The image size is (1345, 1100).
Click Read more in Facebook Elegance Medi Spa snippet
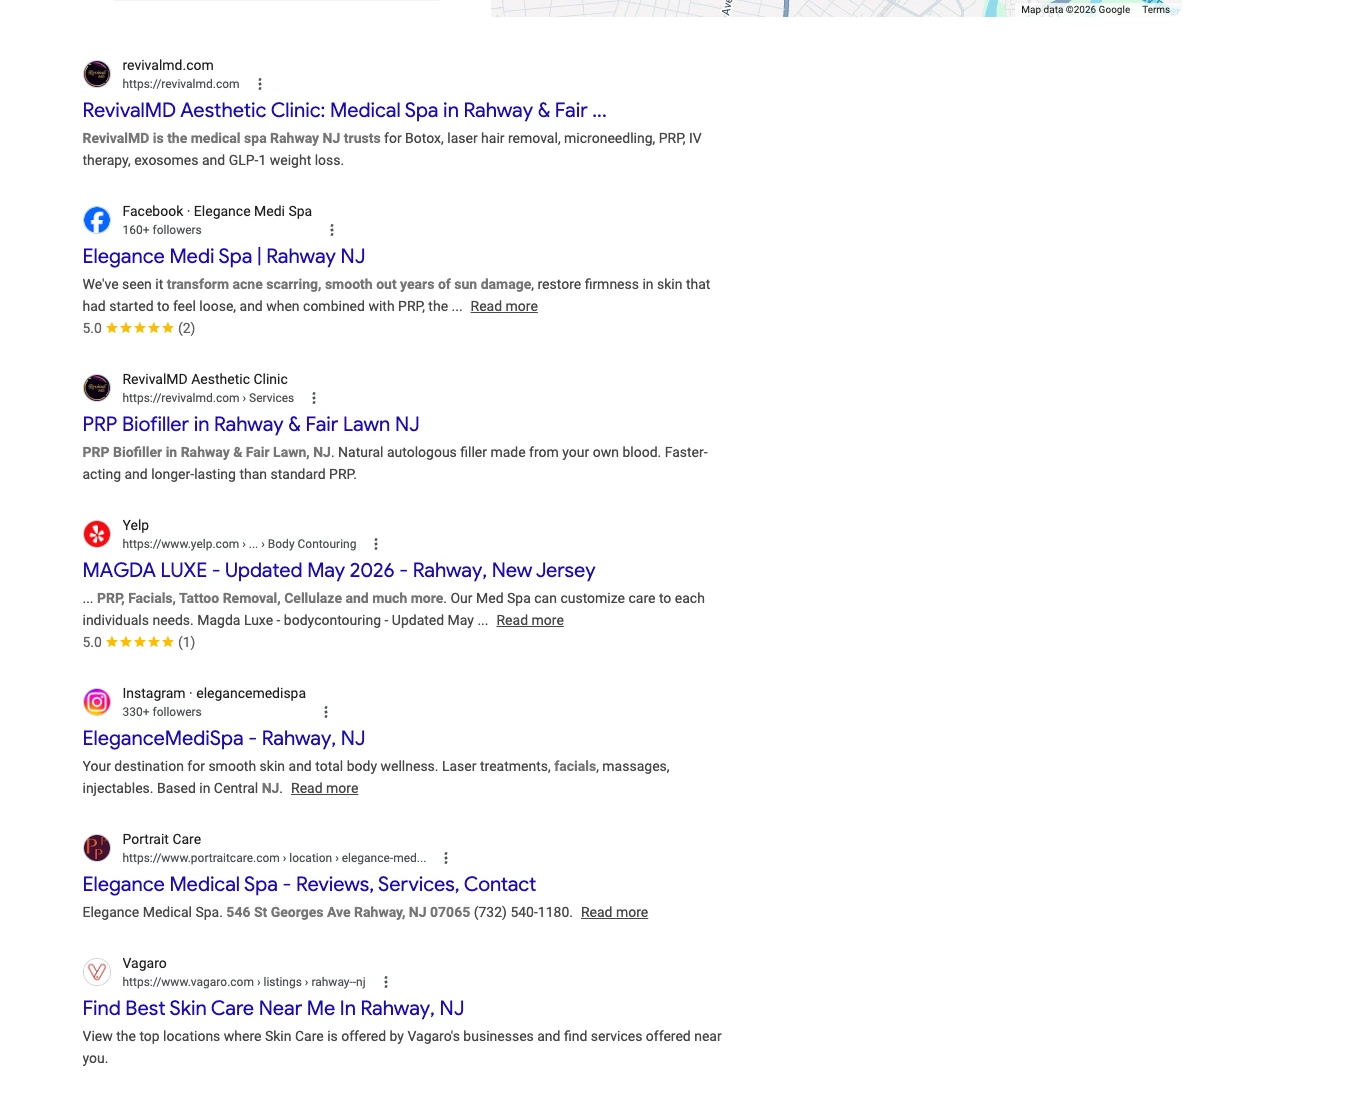pyautogui.click(x=504, y=306)
